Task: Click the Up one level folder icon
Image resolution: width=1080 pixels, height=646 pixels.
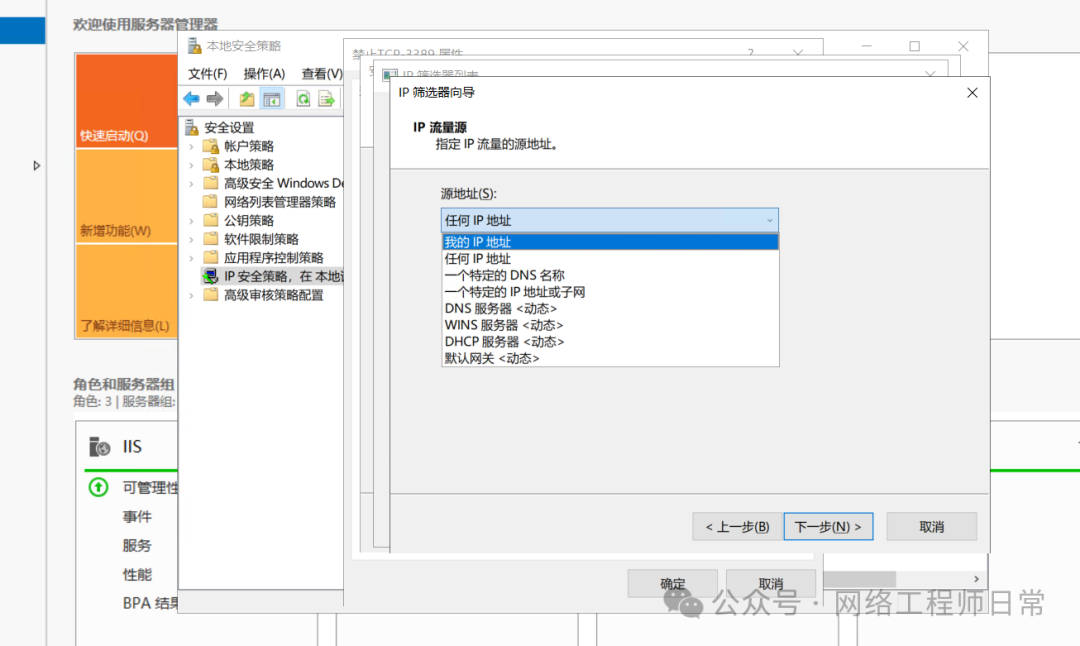Action: pyautogui.click(x=246, y=99)
